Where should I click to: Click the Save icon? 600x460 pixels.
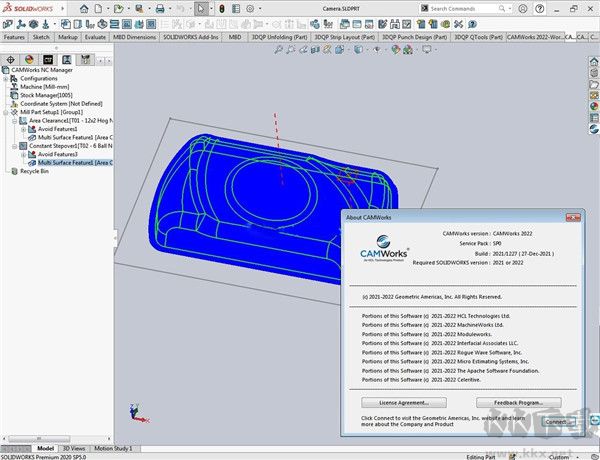pos(139,8)
